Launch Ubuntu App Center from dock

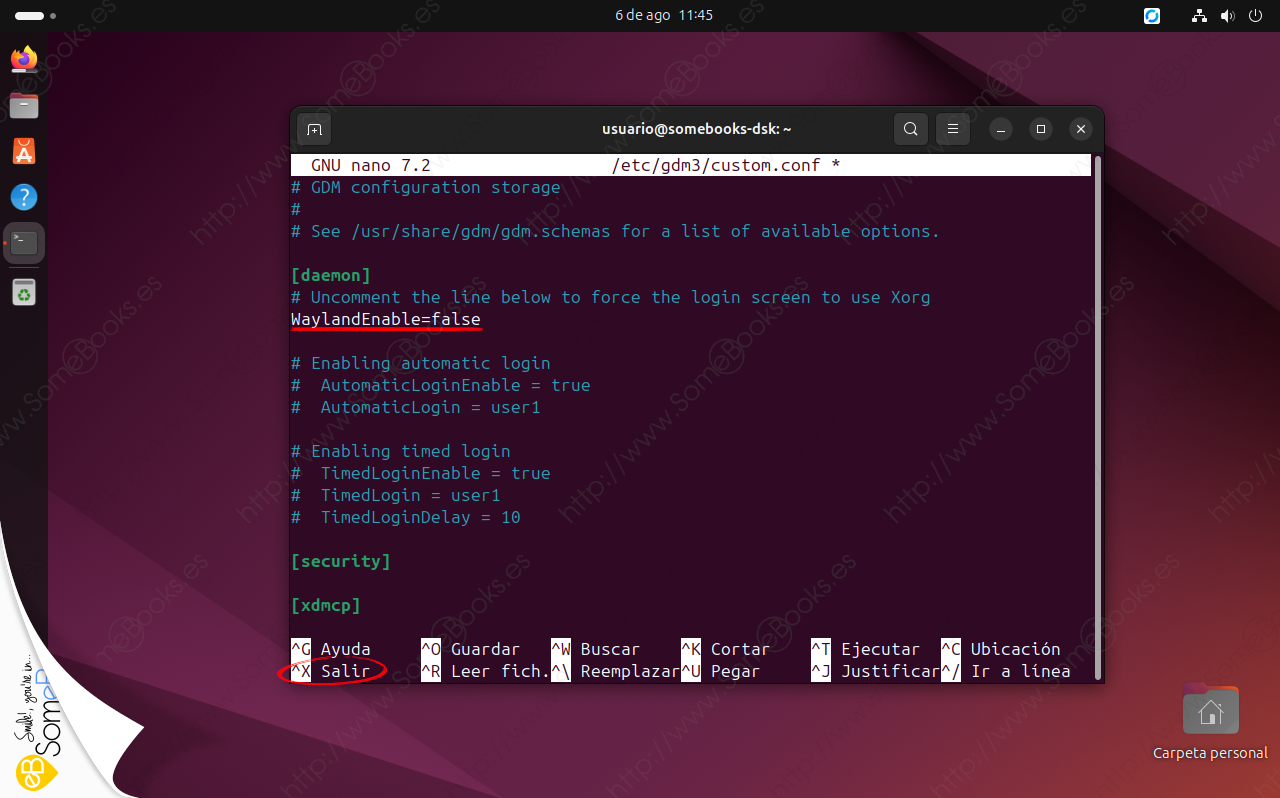(24, 151)
